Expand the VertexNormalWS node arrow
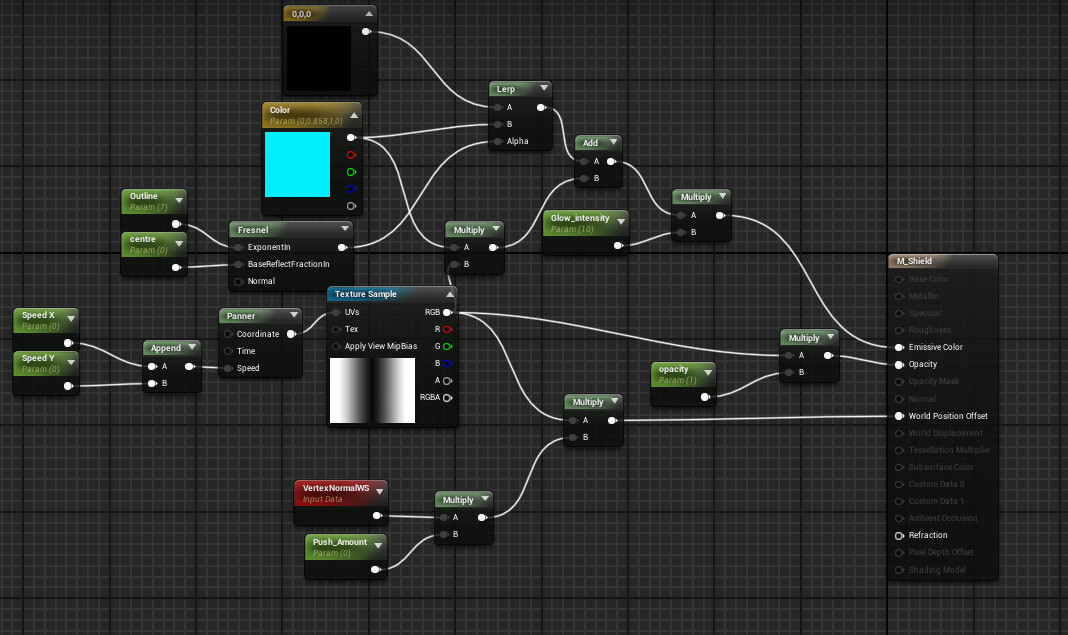This screenshot has height=635, width=1068. [379, 491]
